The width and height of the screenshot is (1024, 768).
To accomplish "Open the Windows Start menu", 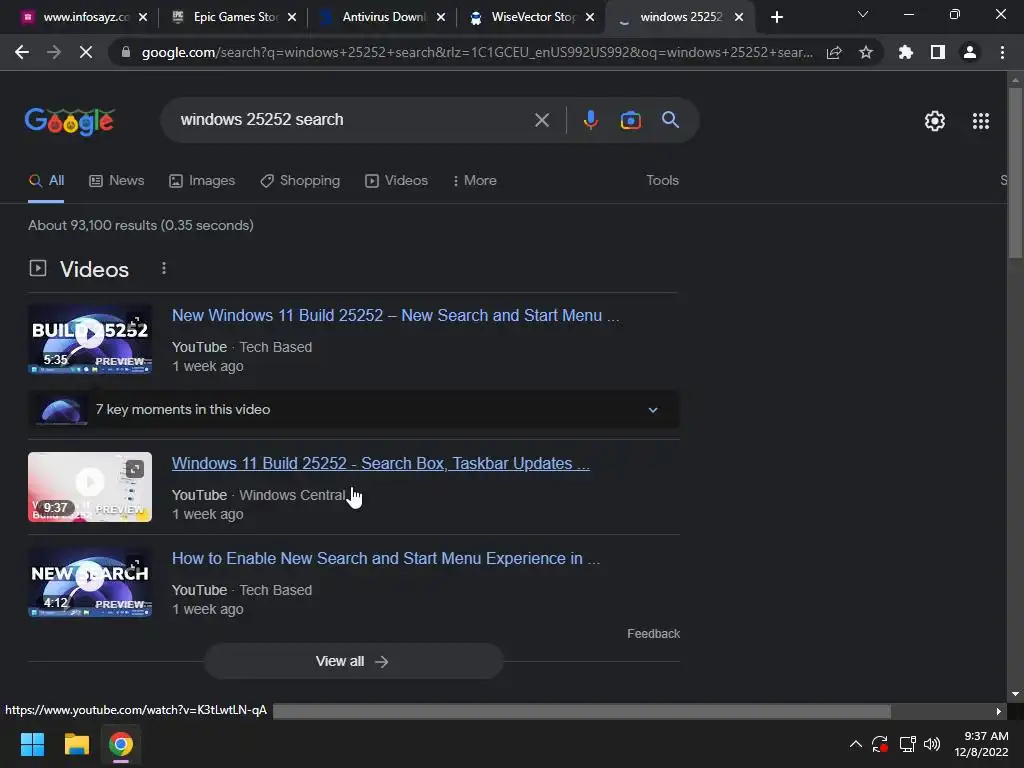I will pyautogui.click(x=32, y=744).
